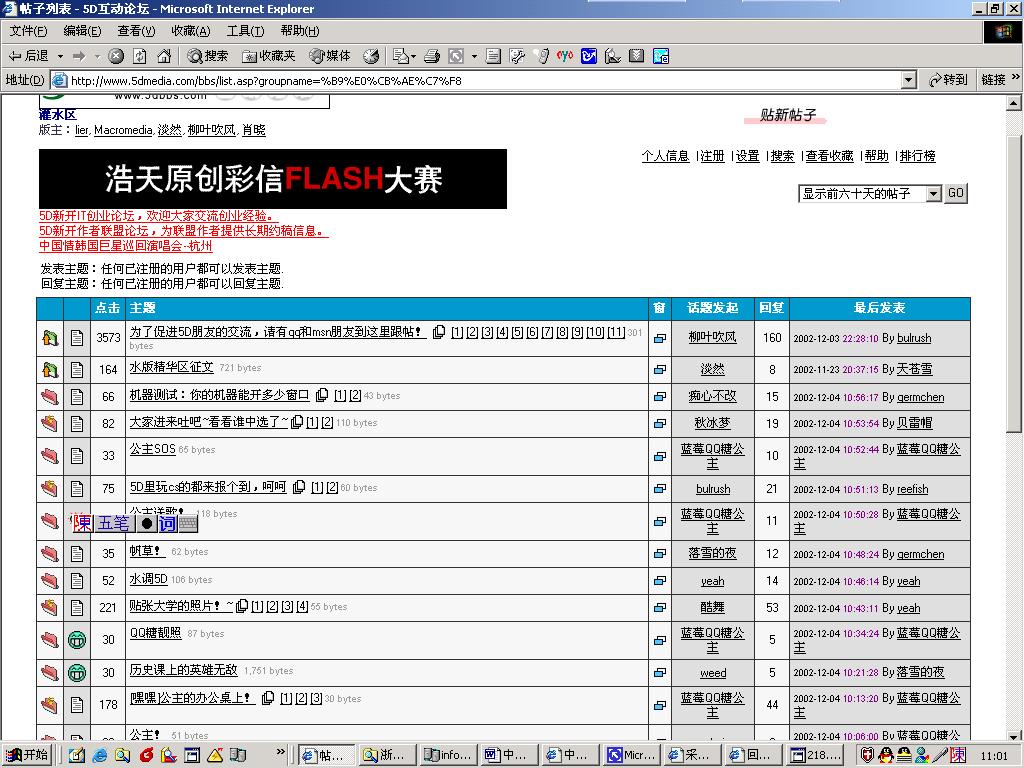Click the 搜索 (Search) toolbar button
The height and width of the screenshot is (768, 1024).
coord(208,56)
